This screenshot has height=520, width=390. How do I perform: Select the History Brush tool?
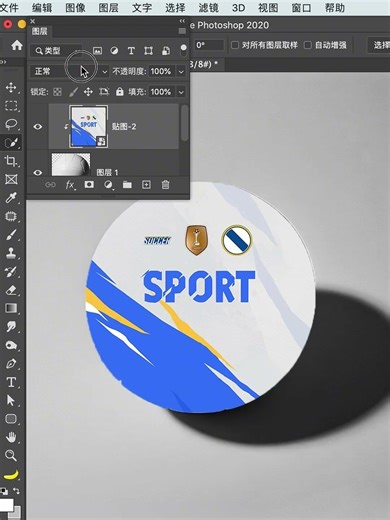coord(11,271)
